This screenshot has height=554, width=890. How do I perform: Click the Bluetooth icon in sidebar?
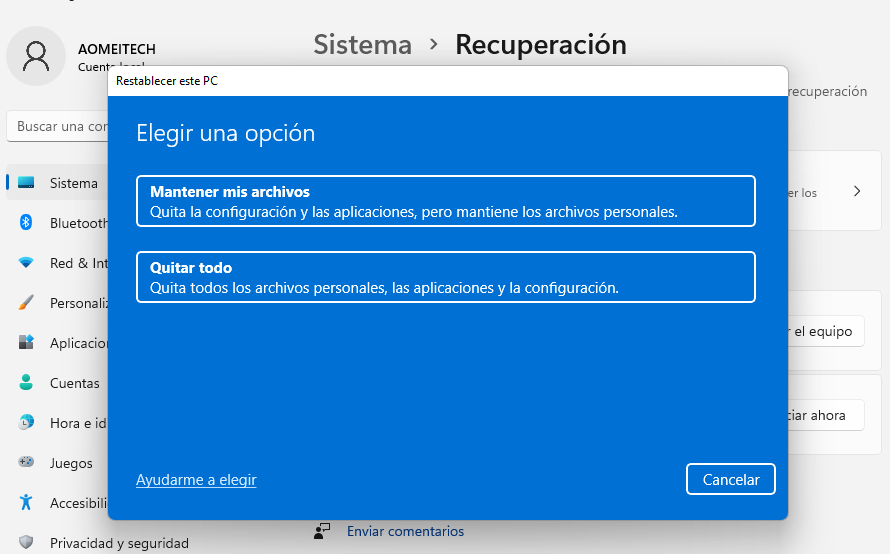[27, 223]
